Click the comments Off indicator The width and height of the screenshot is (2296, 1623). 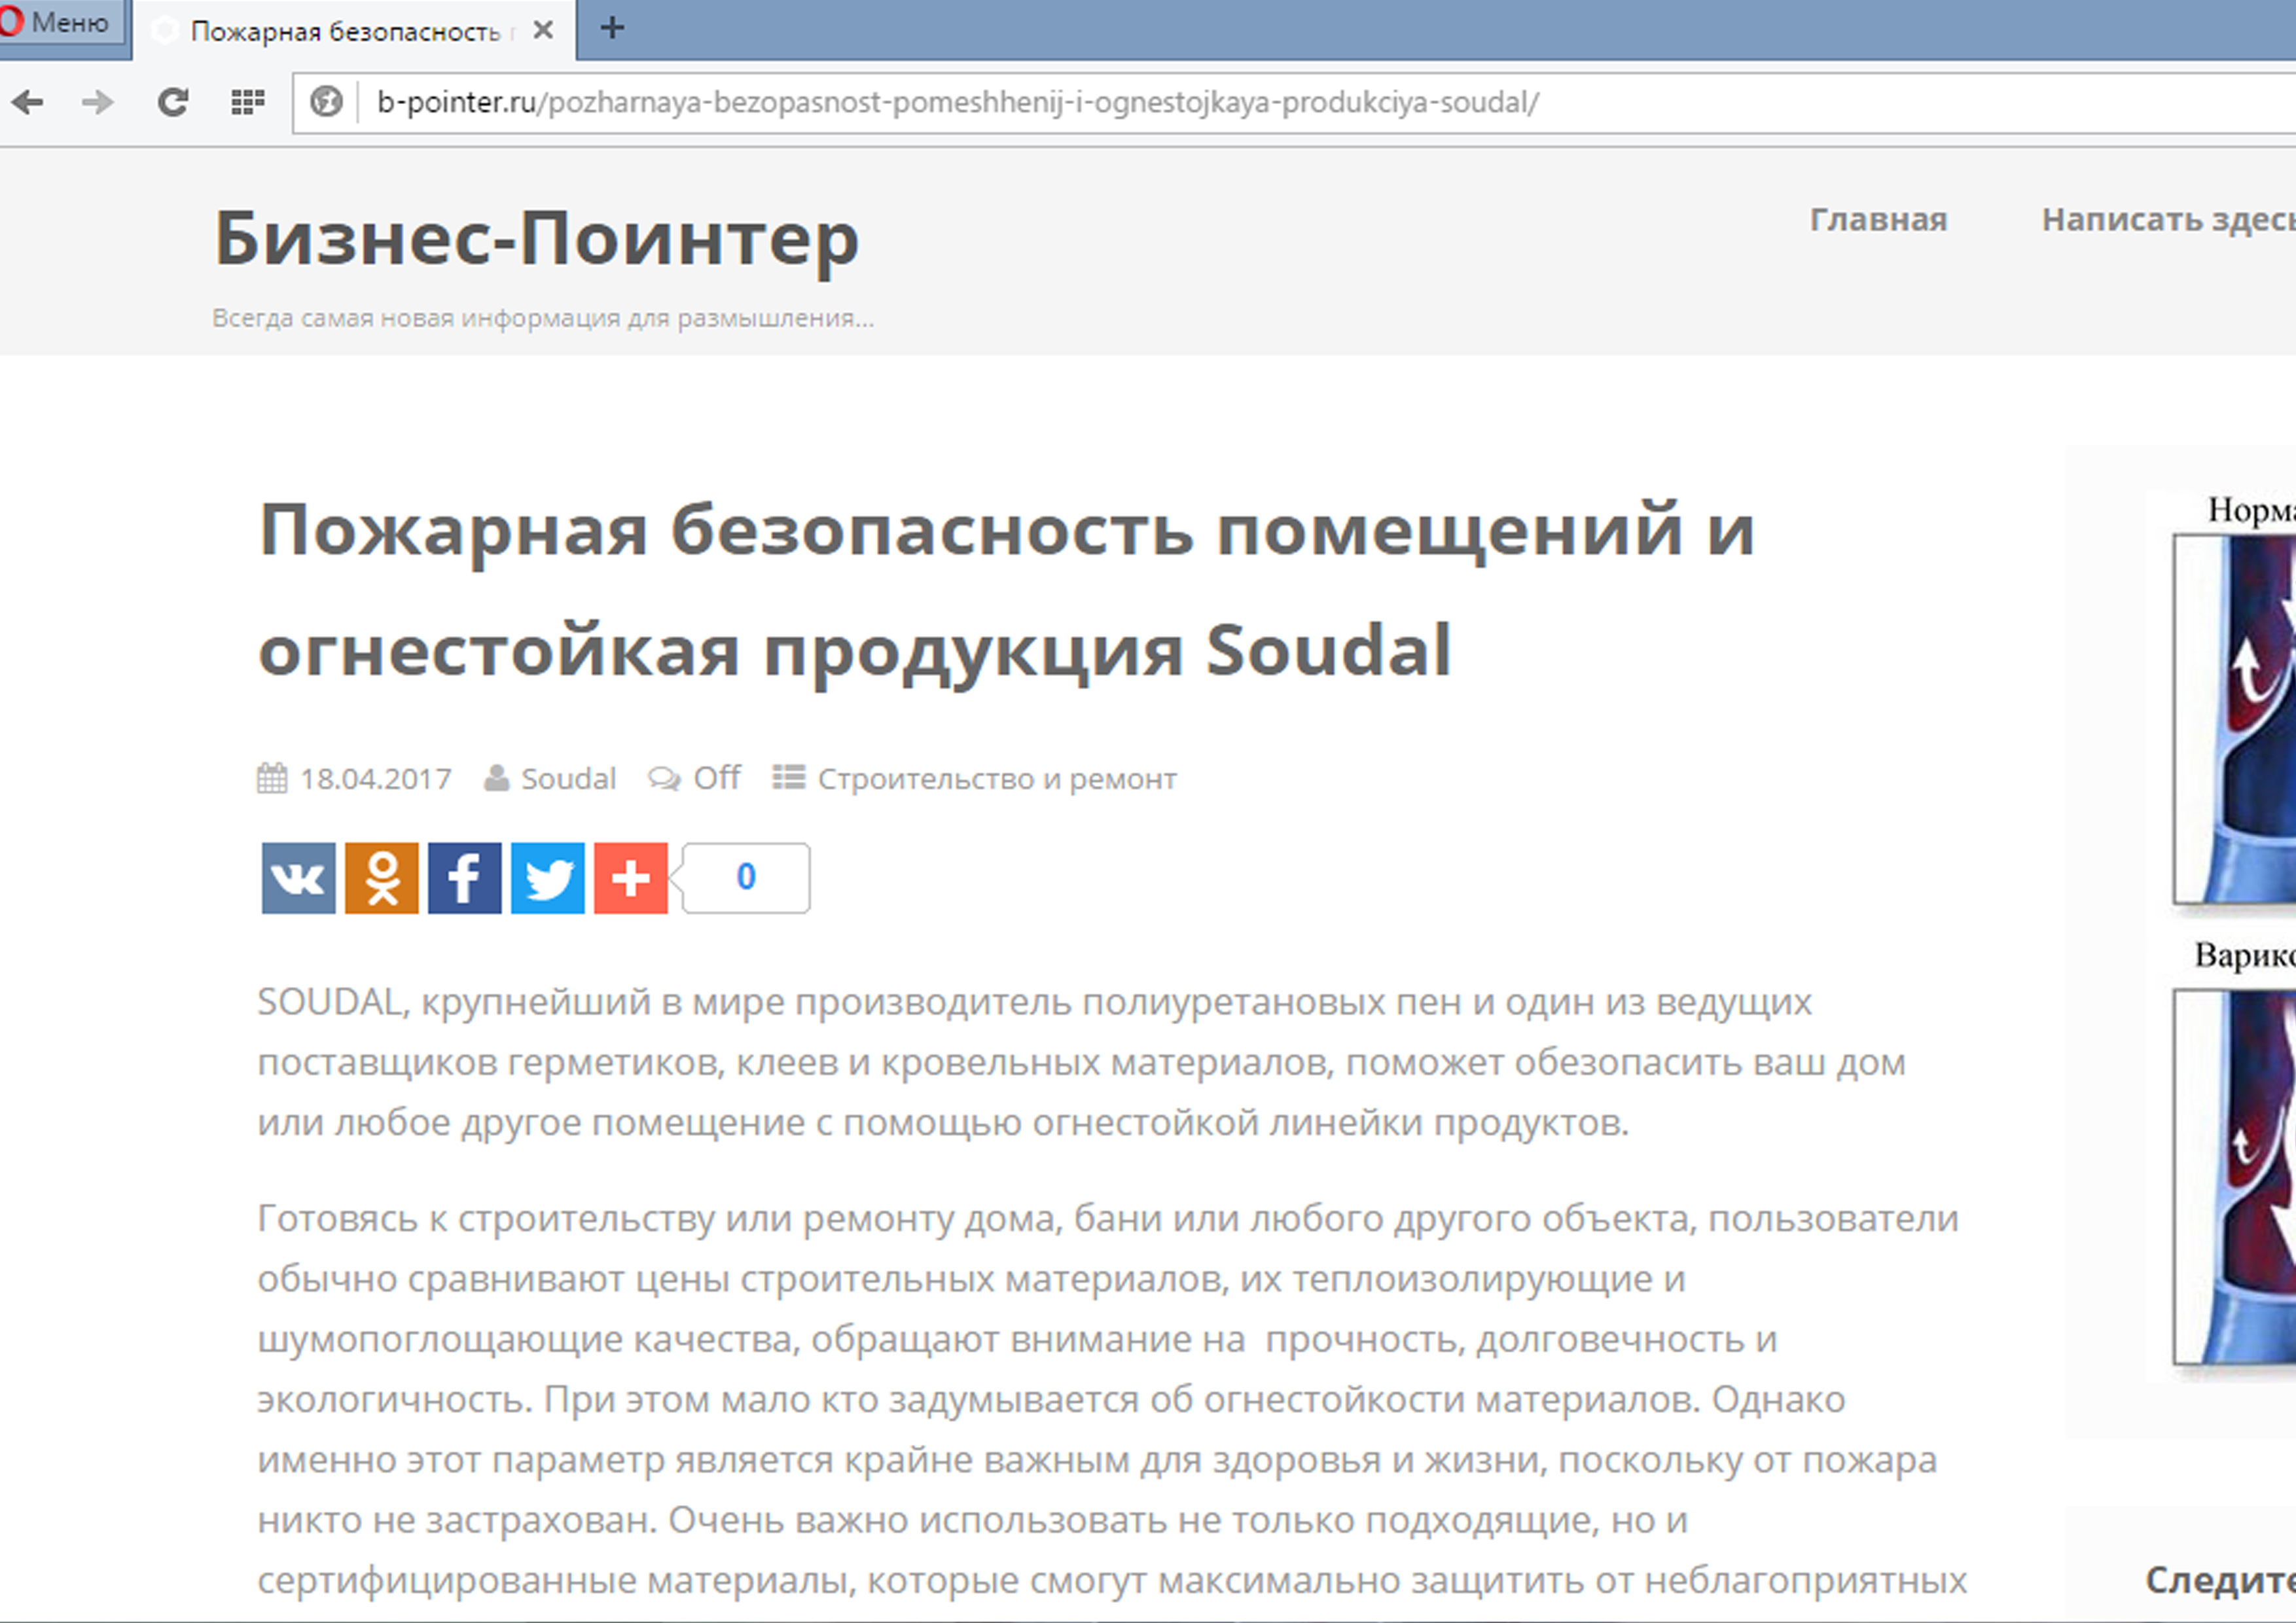pyautogui.click(x=717, y=778)
